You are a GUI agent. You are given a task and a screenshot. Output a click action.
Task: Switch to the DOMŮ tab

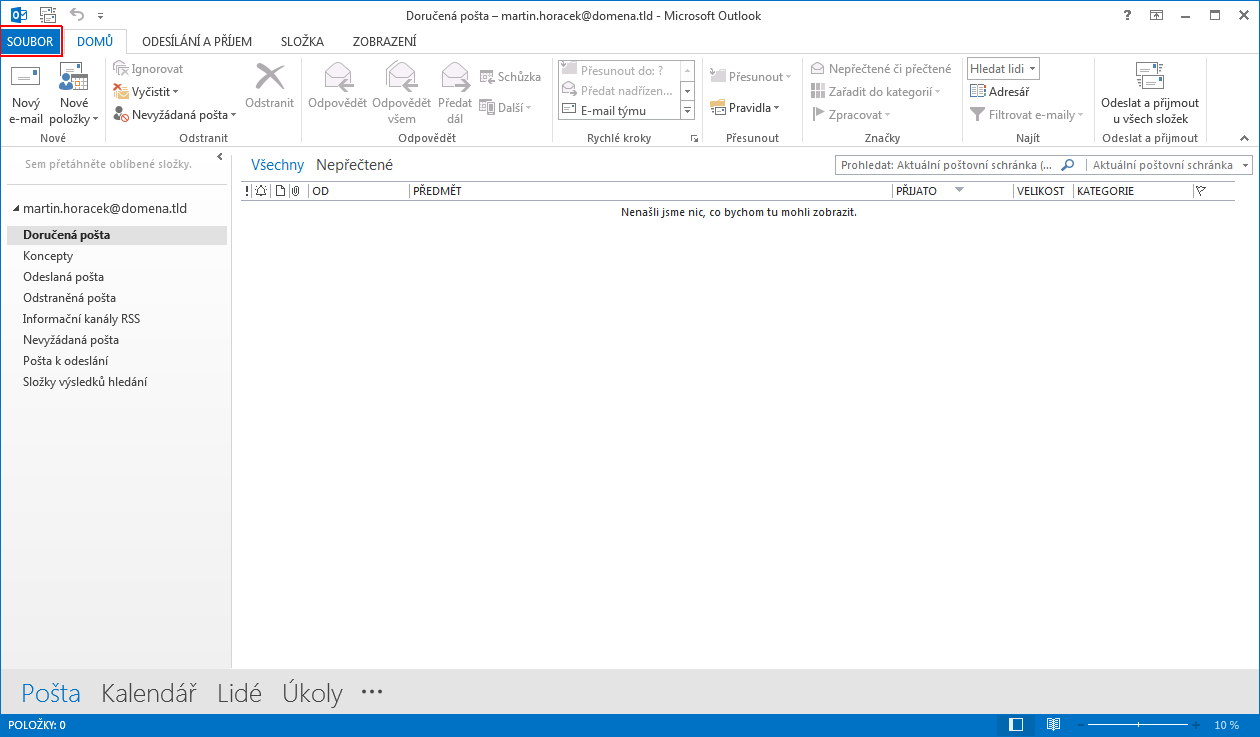click(95, 42)
